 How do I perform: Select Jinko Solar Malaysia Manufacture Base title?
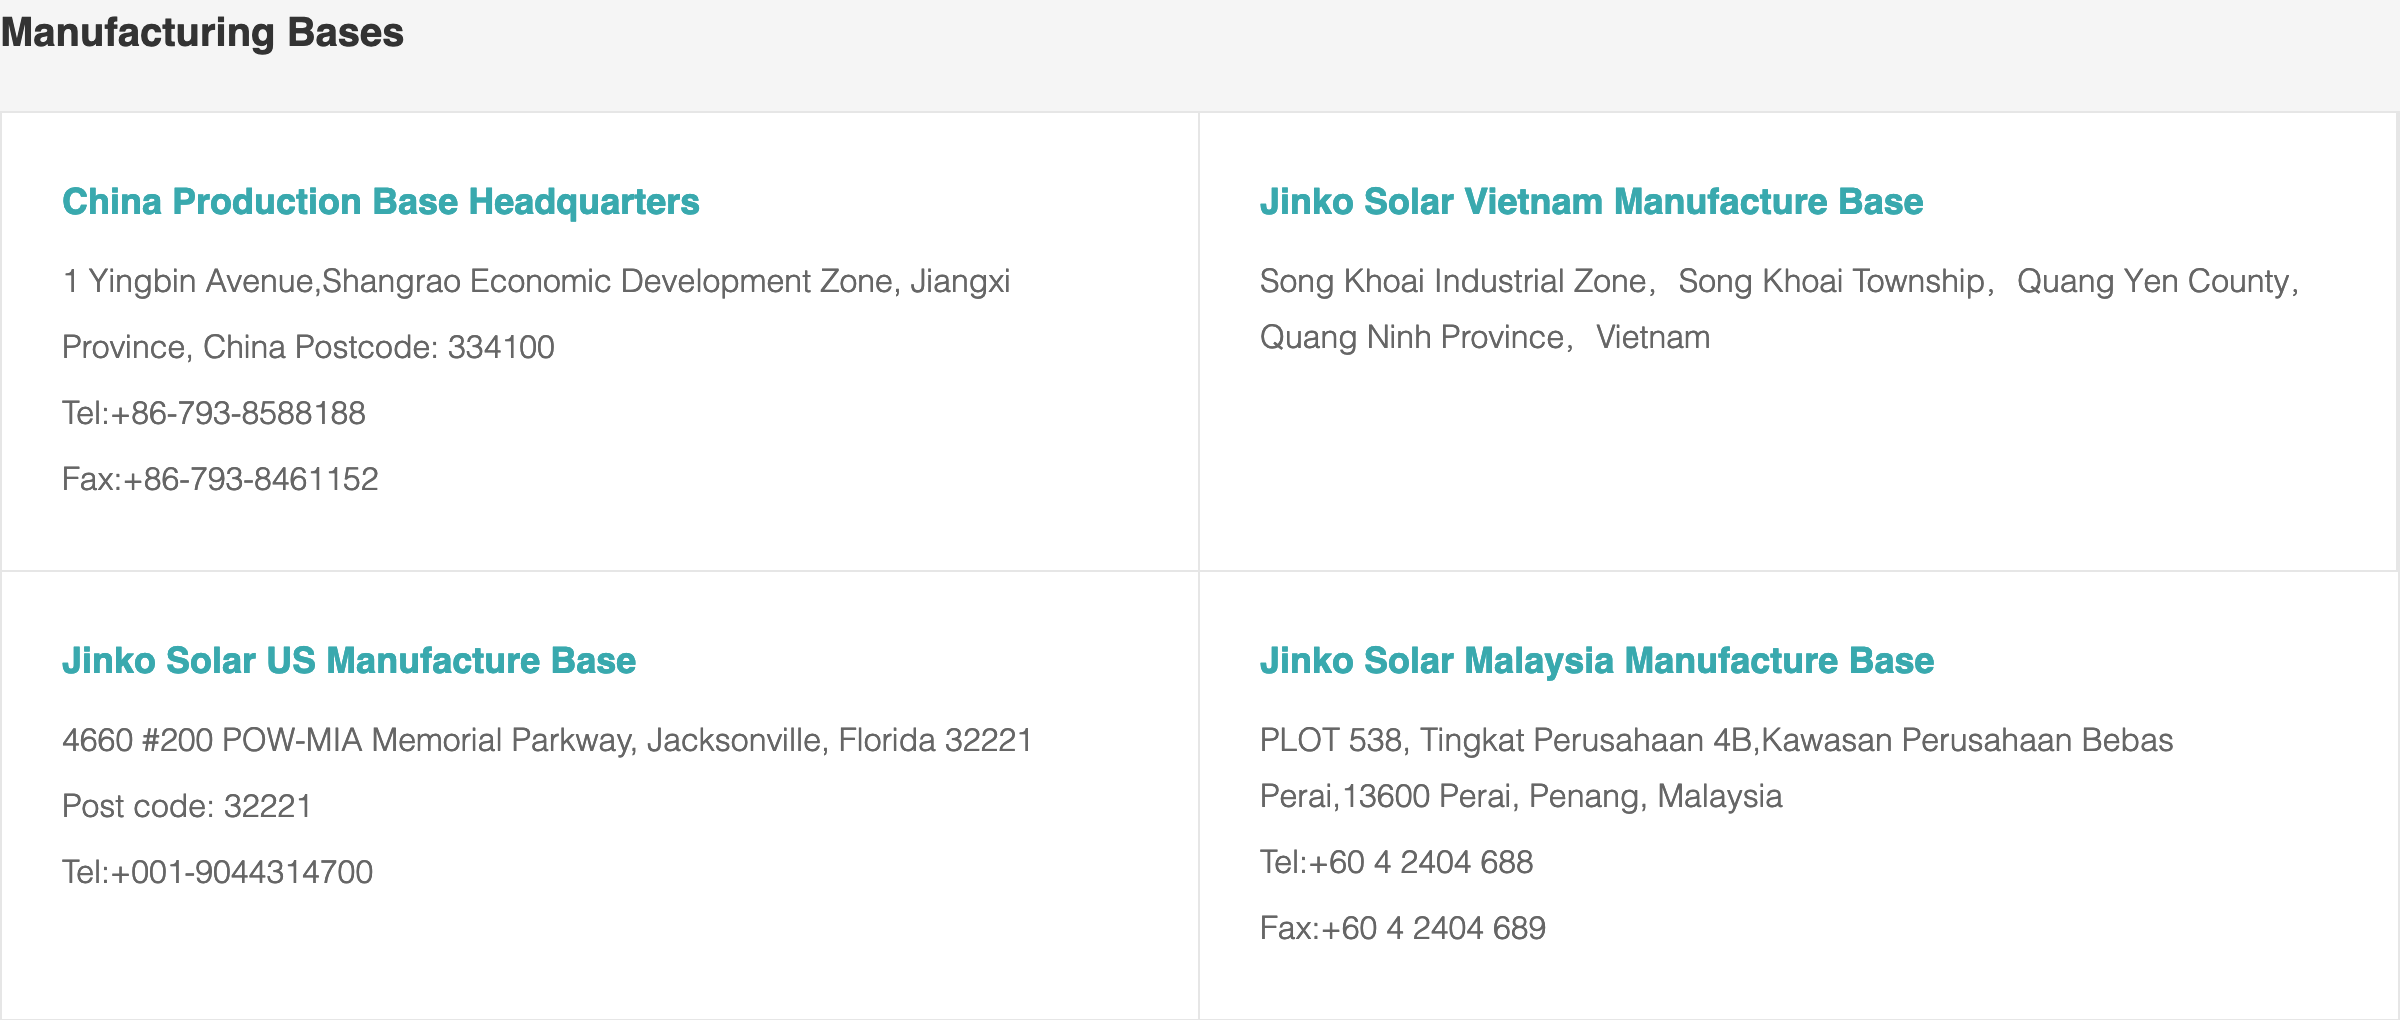click(x=1596, y=661)
